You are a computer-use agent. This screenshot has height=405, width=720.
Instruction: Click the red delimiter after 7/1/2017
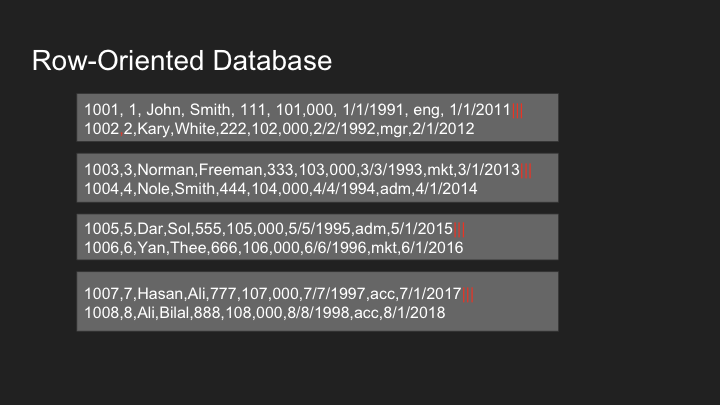point(468,294)
